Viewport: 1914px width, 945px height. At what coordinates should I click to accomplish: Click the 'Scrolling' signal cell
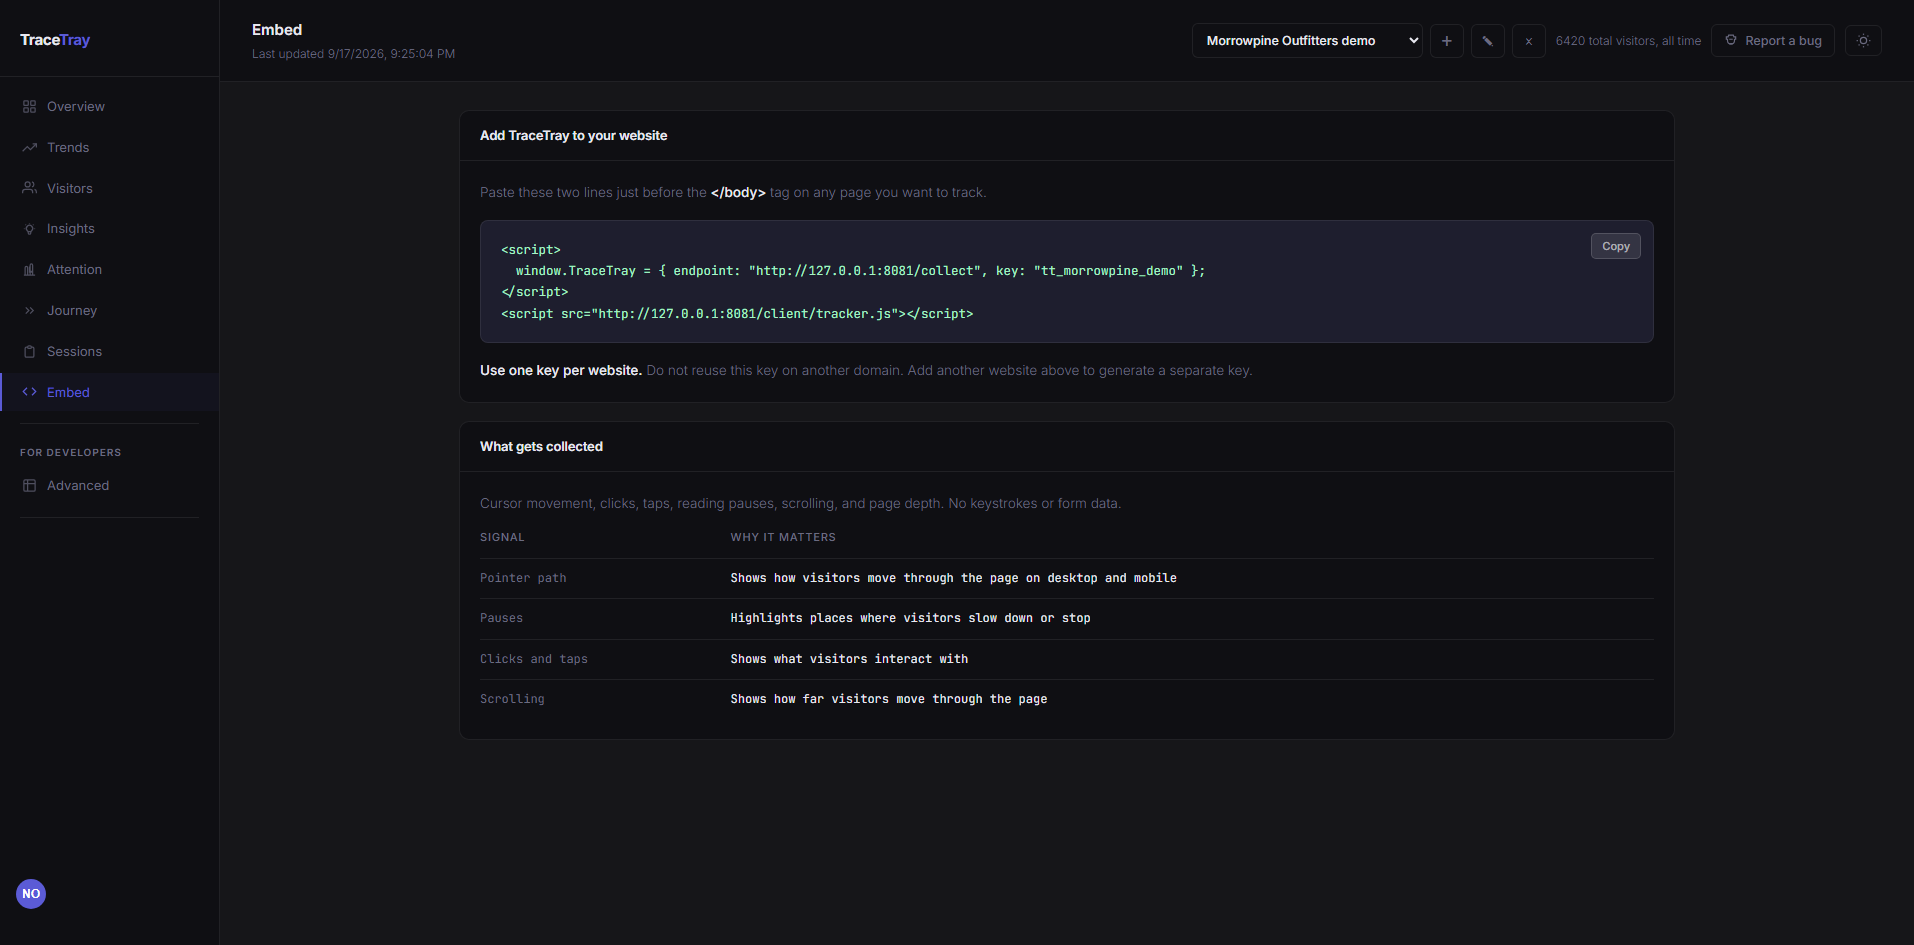pyautogui.click(x=512, y=699)
